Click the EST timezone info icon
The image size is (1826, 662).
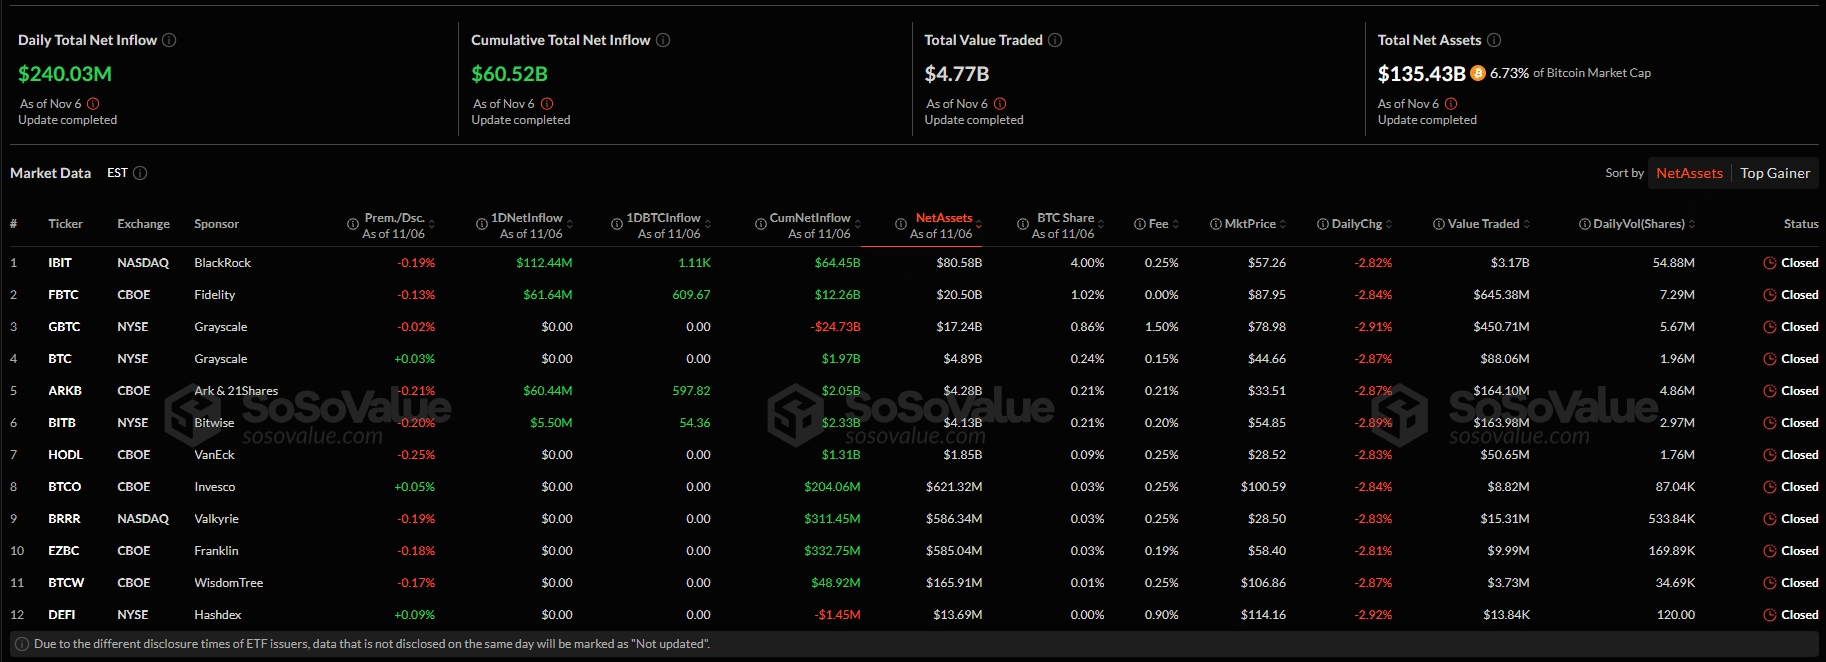(x=140, y=173)
